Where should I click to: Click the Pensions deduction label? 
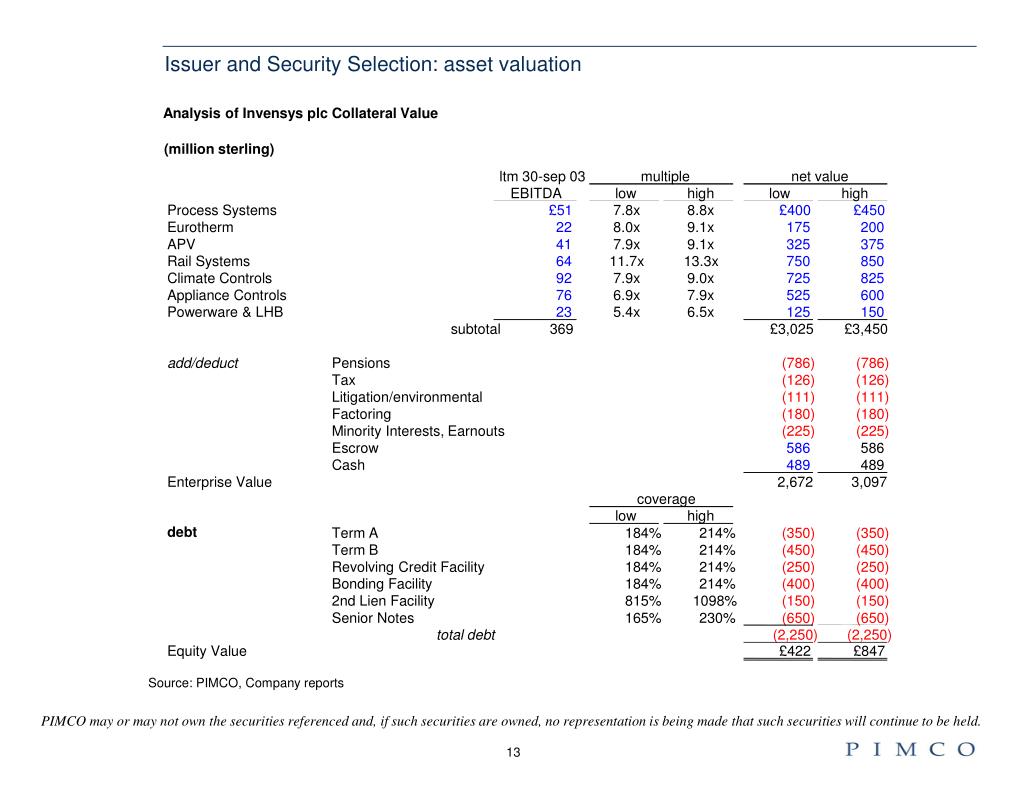(360, 363)
